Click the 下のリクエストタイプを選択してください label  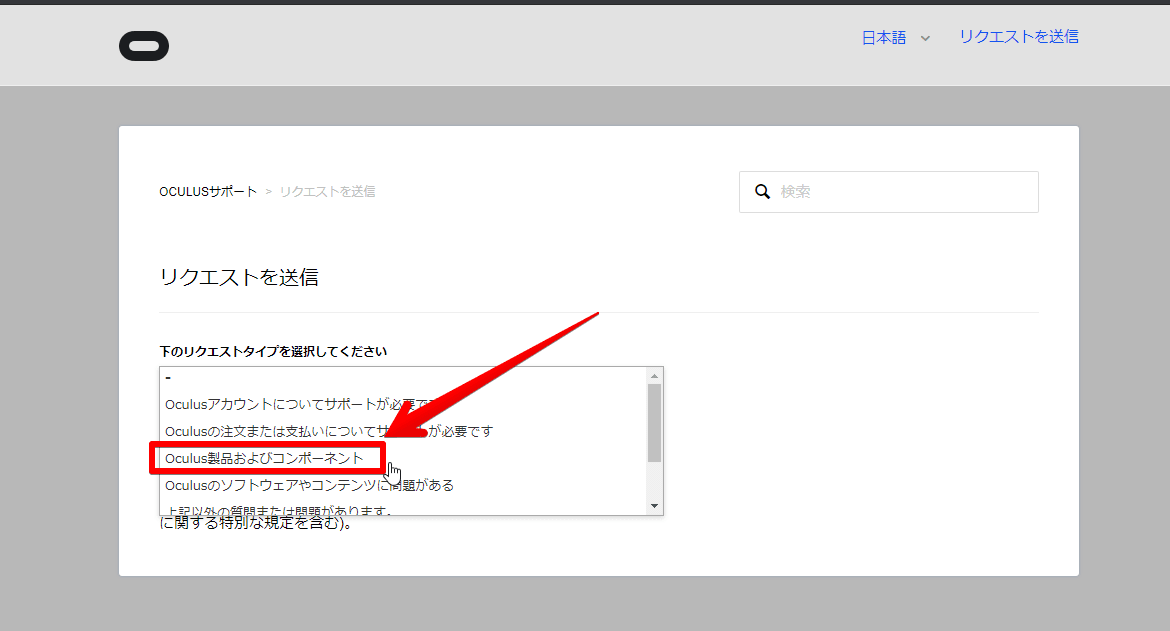273,352
